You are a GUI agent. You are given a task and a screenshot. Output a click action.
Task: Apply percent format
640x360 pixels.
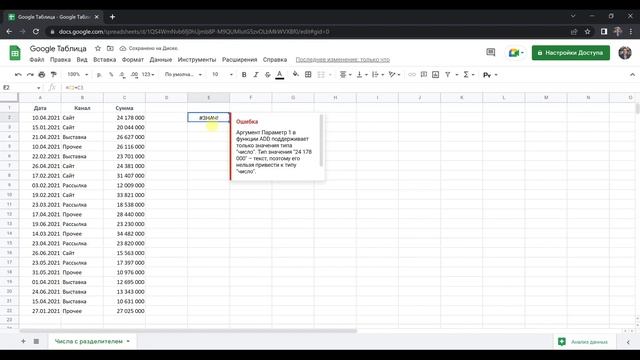pos(111,75)
